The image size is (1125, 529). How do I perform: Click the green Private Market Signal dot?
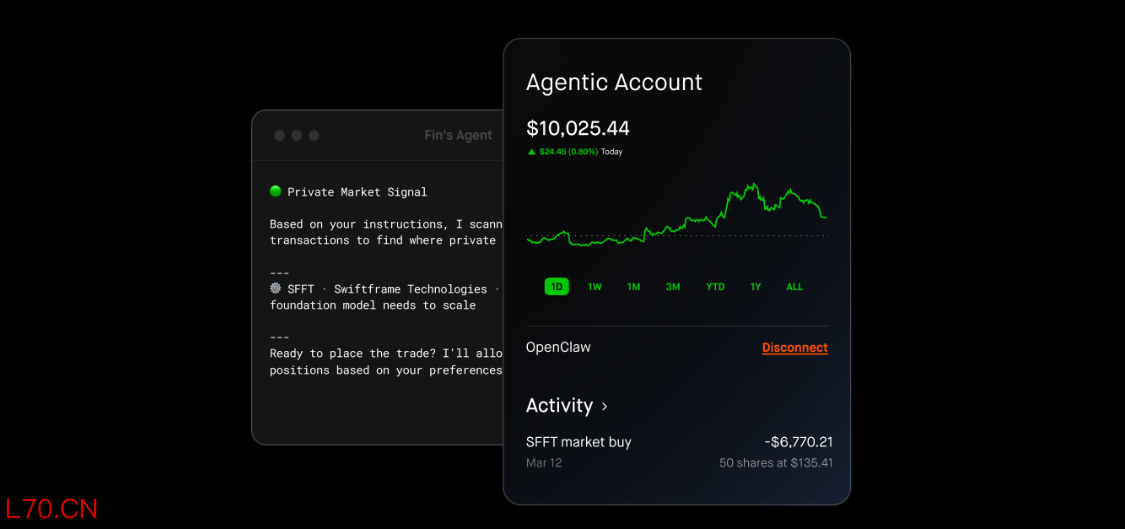tap(276, 191)
